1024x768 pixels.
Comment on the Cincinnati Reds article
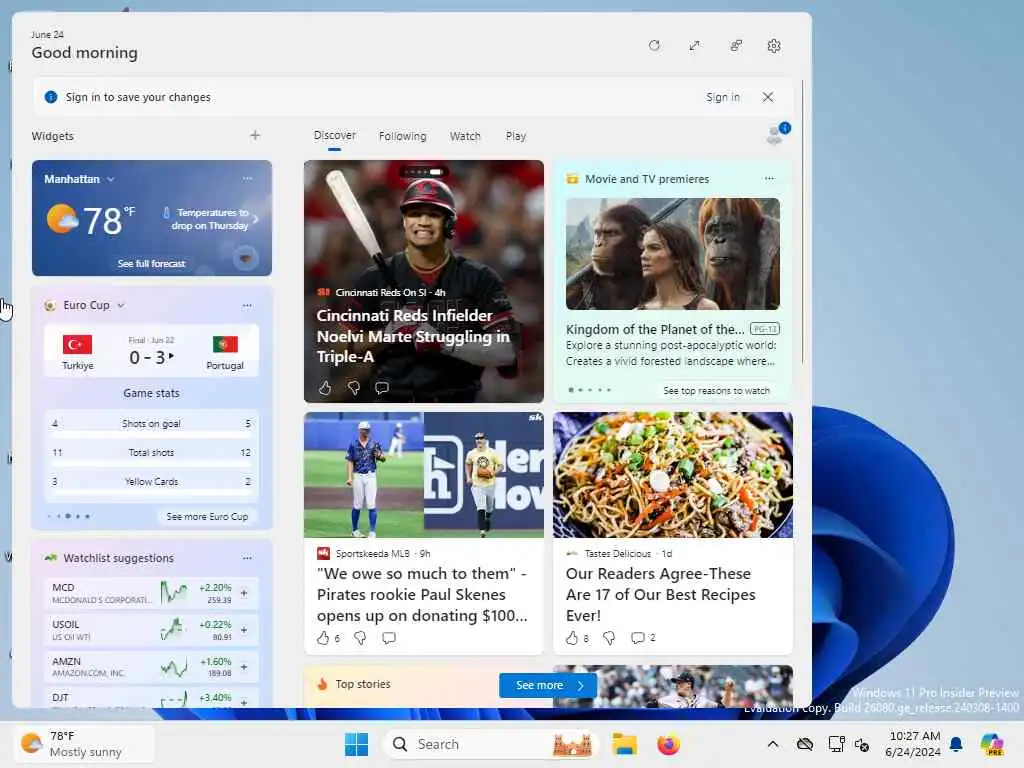(x=382, y=388)
